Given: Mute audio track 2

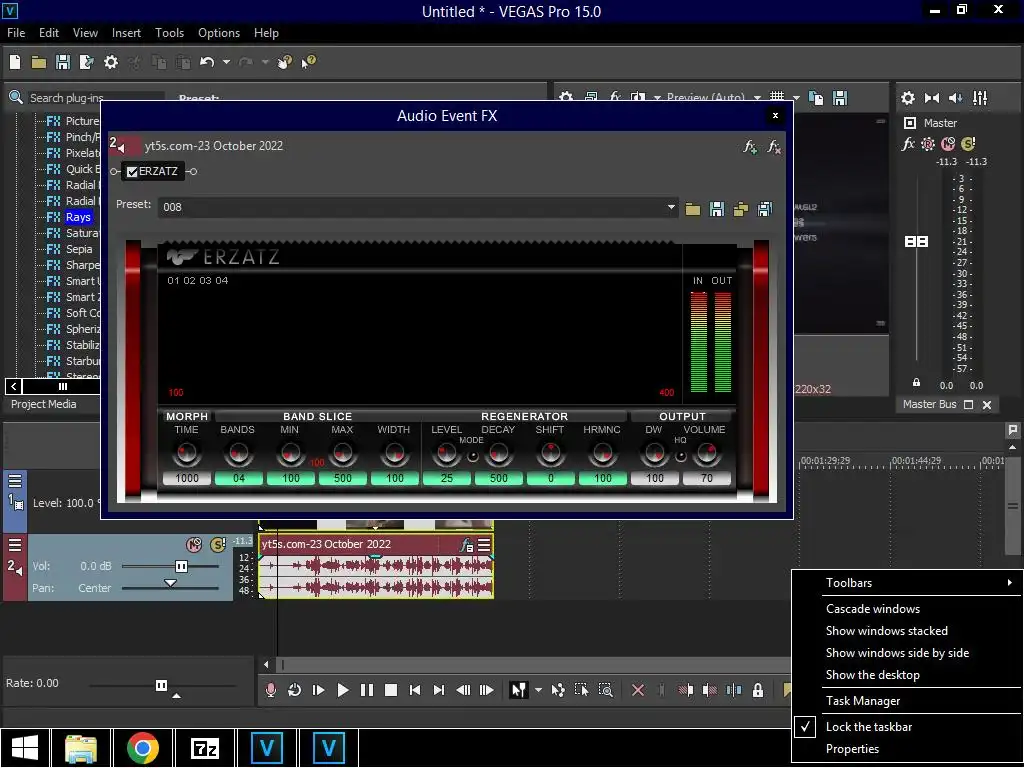Looking at the screenshot, I should click(194, 545).
